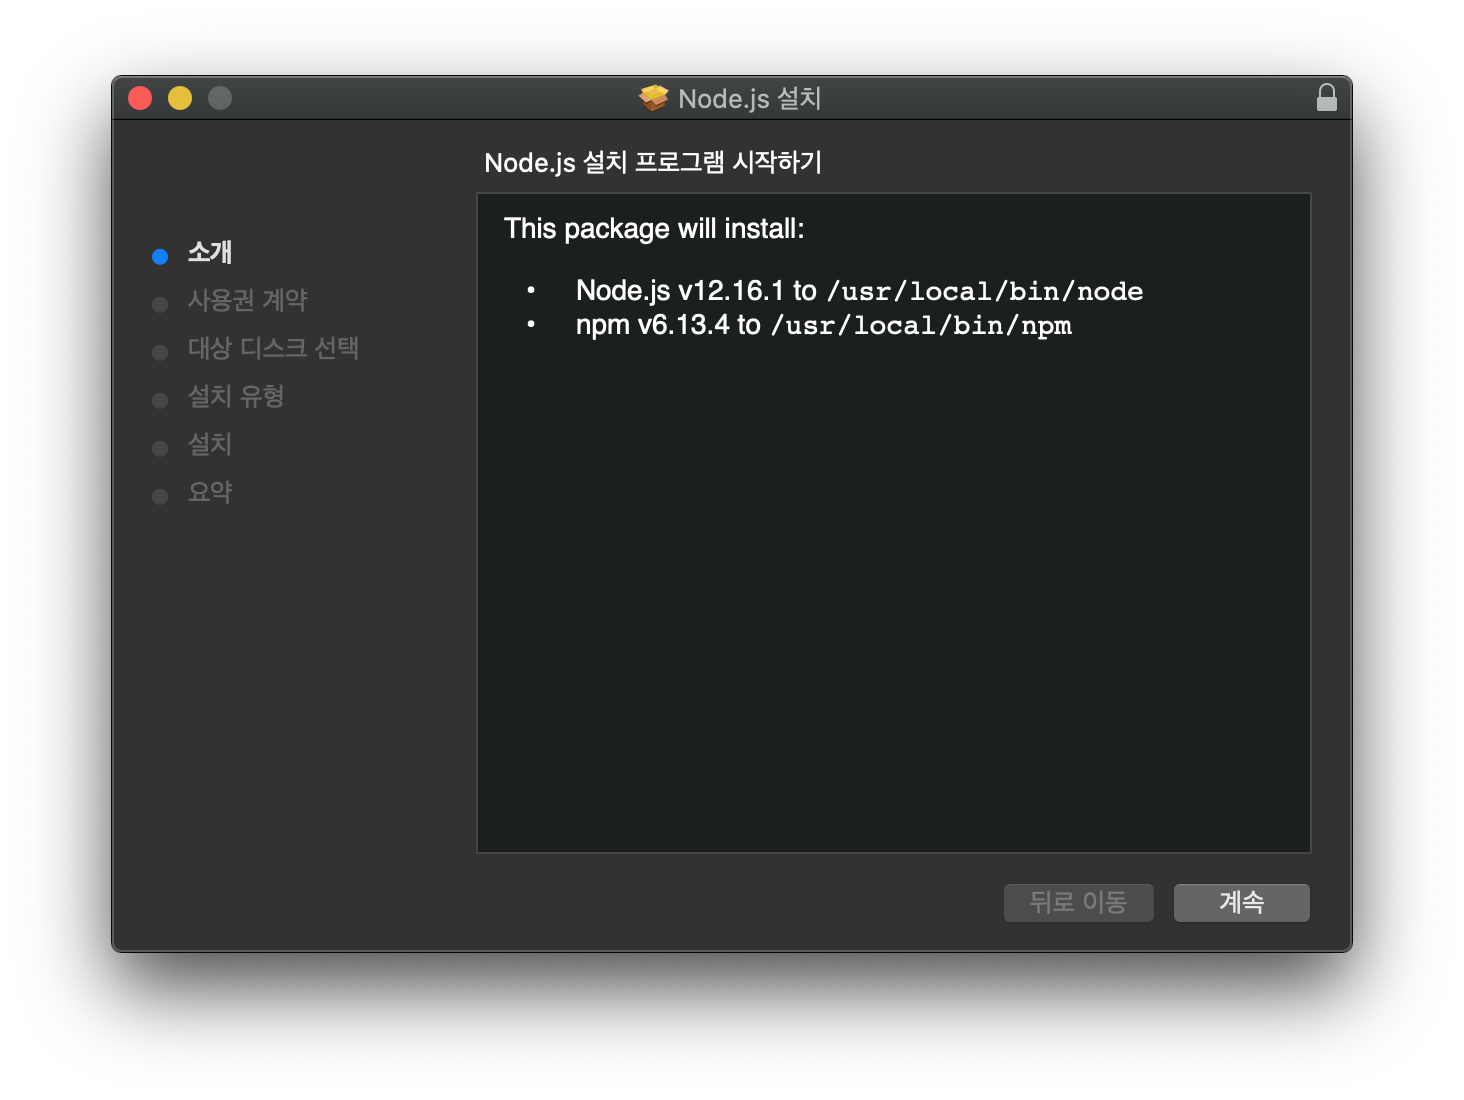Viewport: 1464px width, 1100px height.
Task: Select the 요약 step in the sidebar
Action: (x=210, y=492)
